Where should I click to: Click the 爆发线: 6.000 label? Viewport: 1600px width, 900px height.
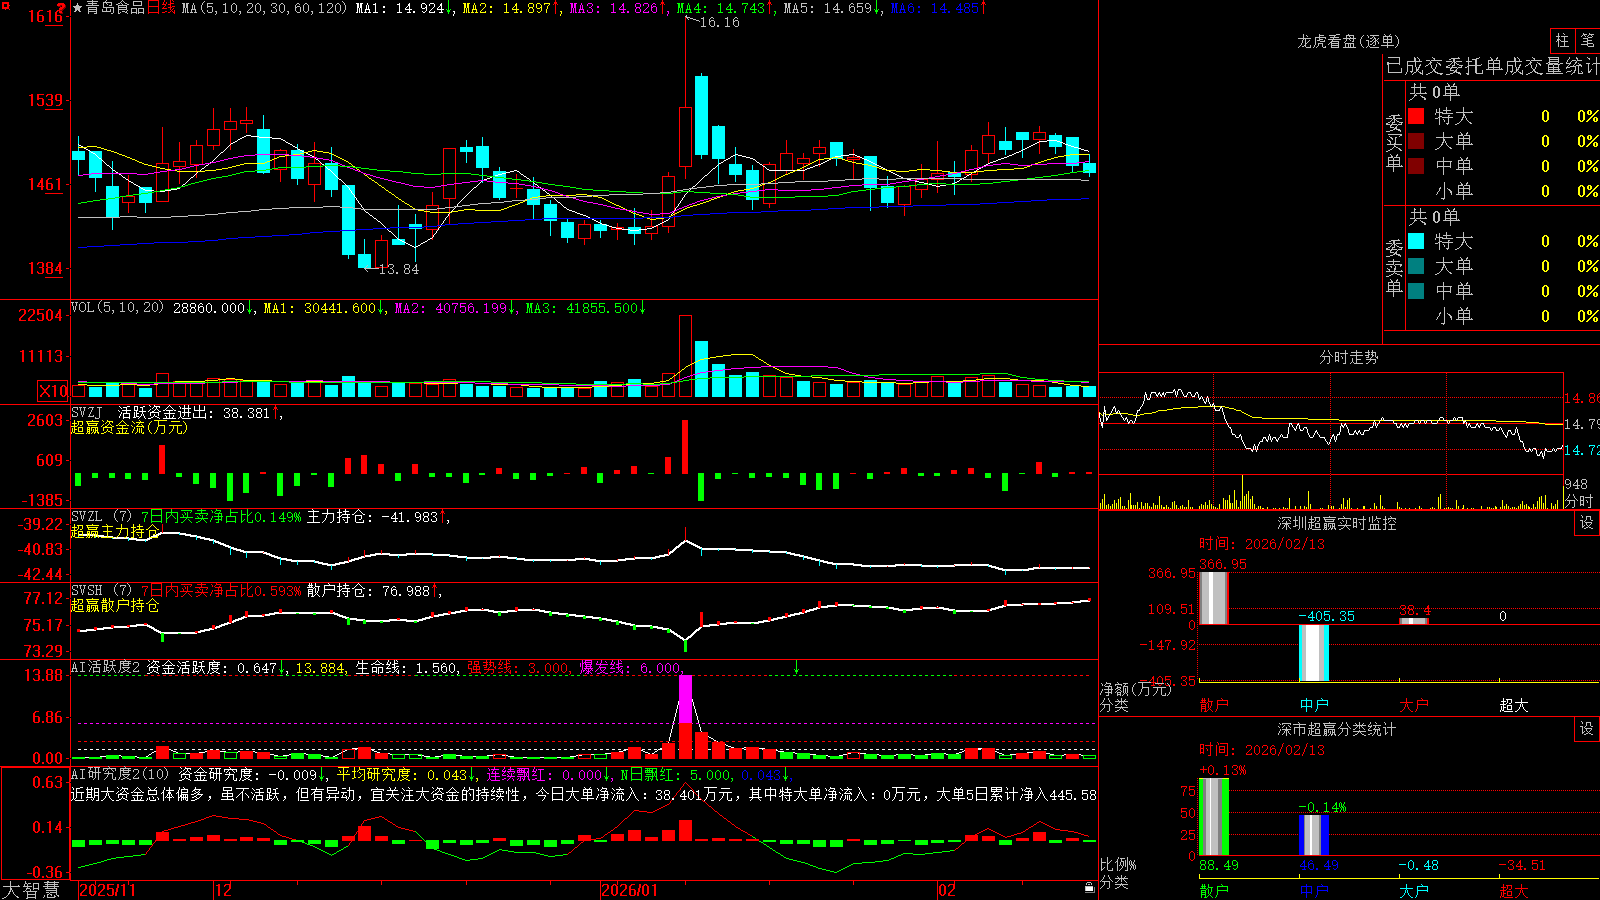(x=631, y=667)
